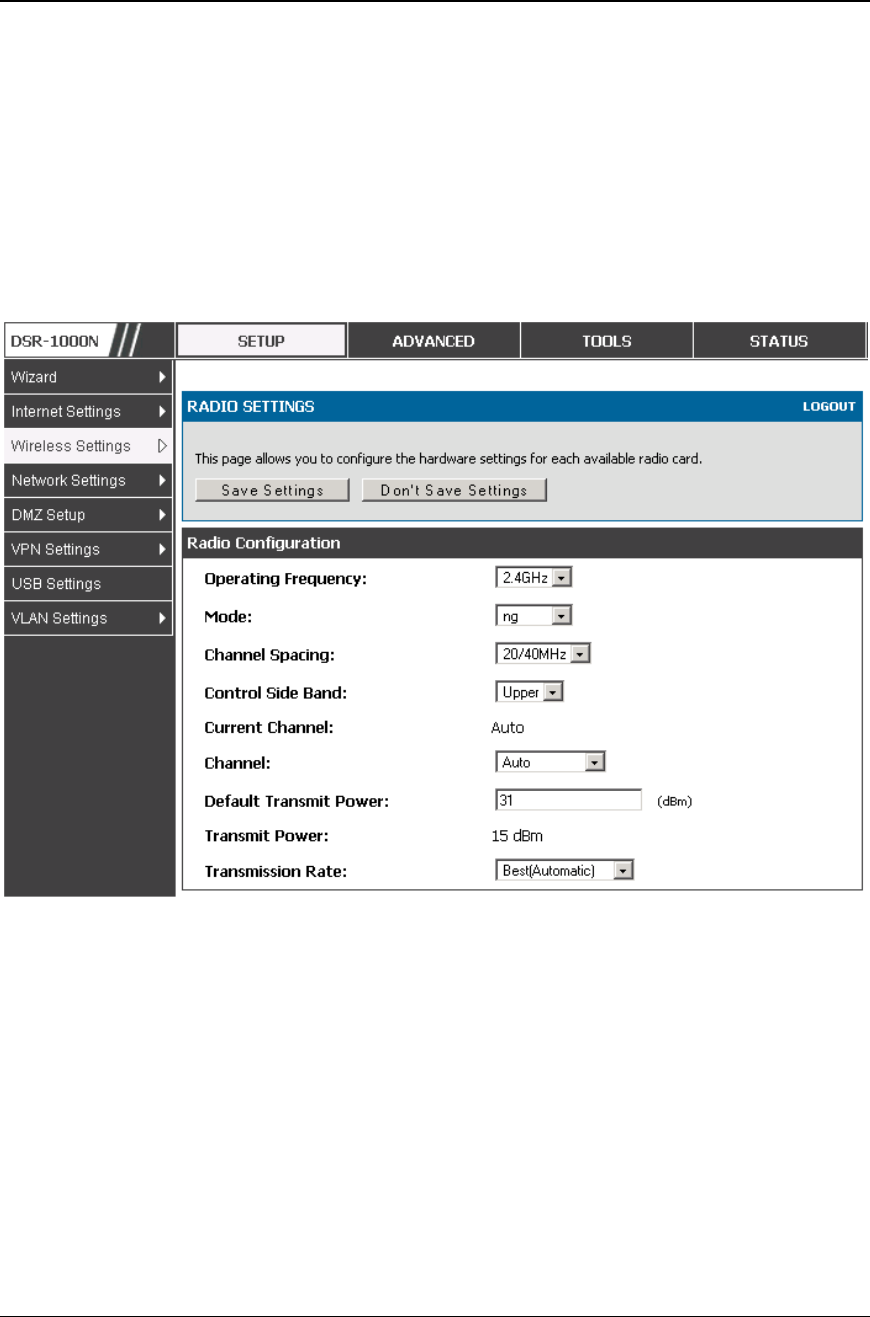This screenshot has height=1317, width=870.
Task: Expand arrow next to Network Settings
Action: 162,481
